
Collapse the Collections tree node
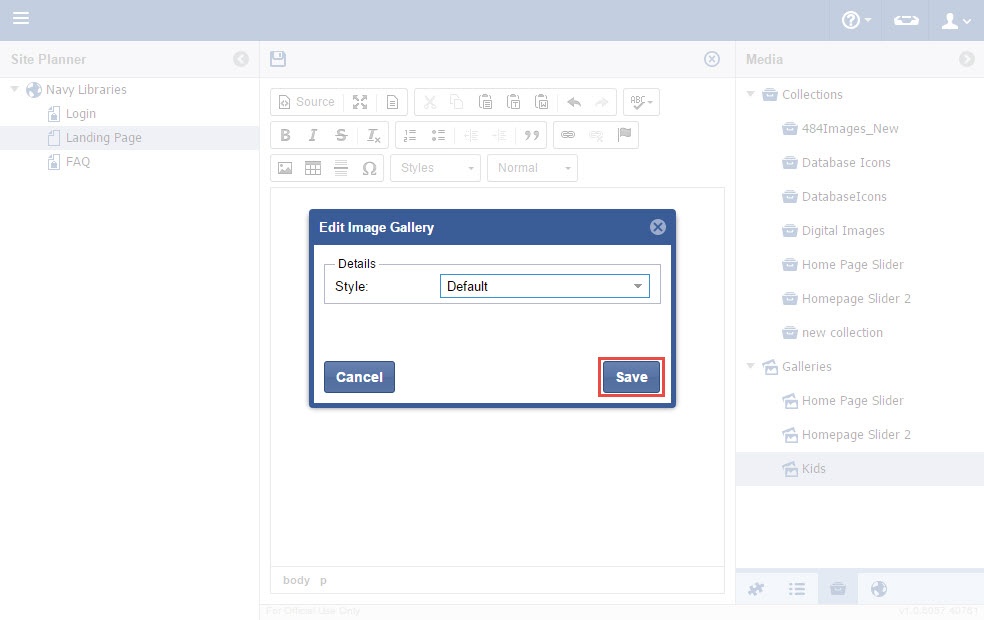(x=751, y=95)
